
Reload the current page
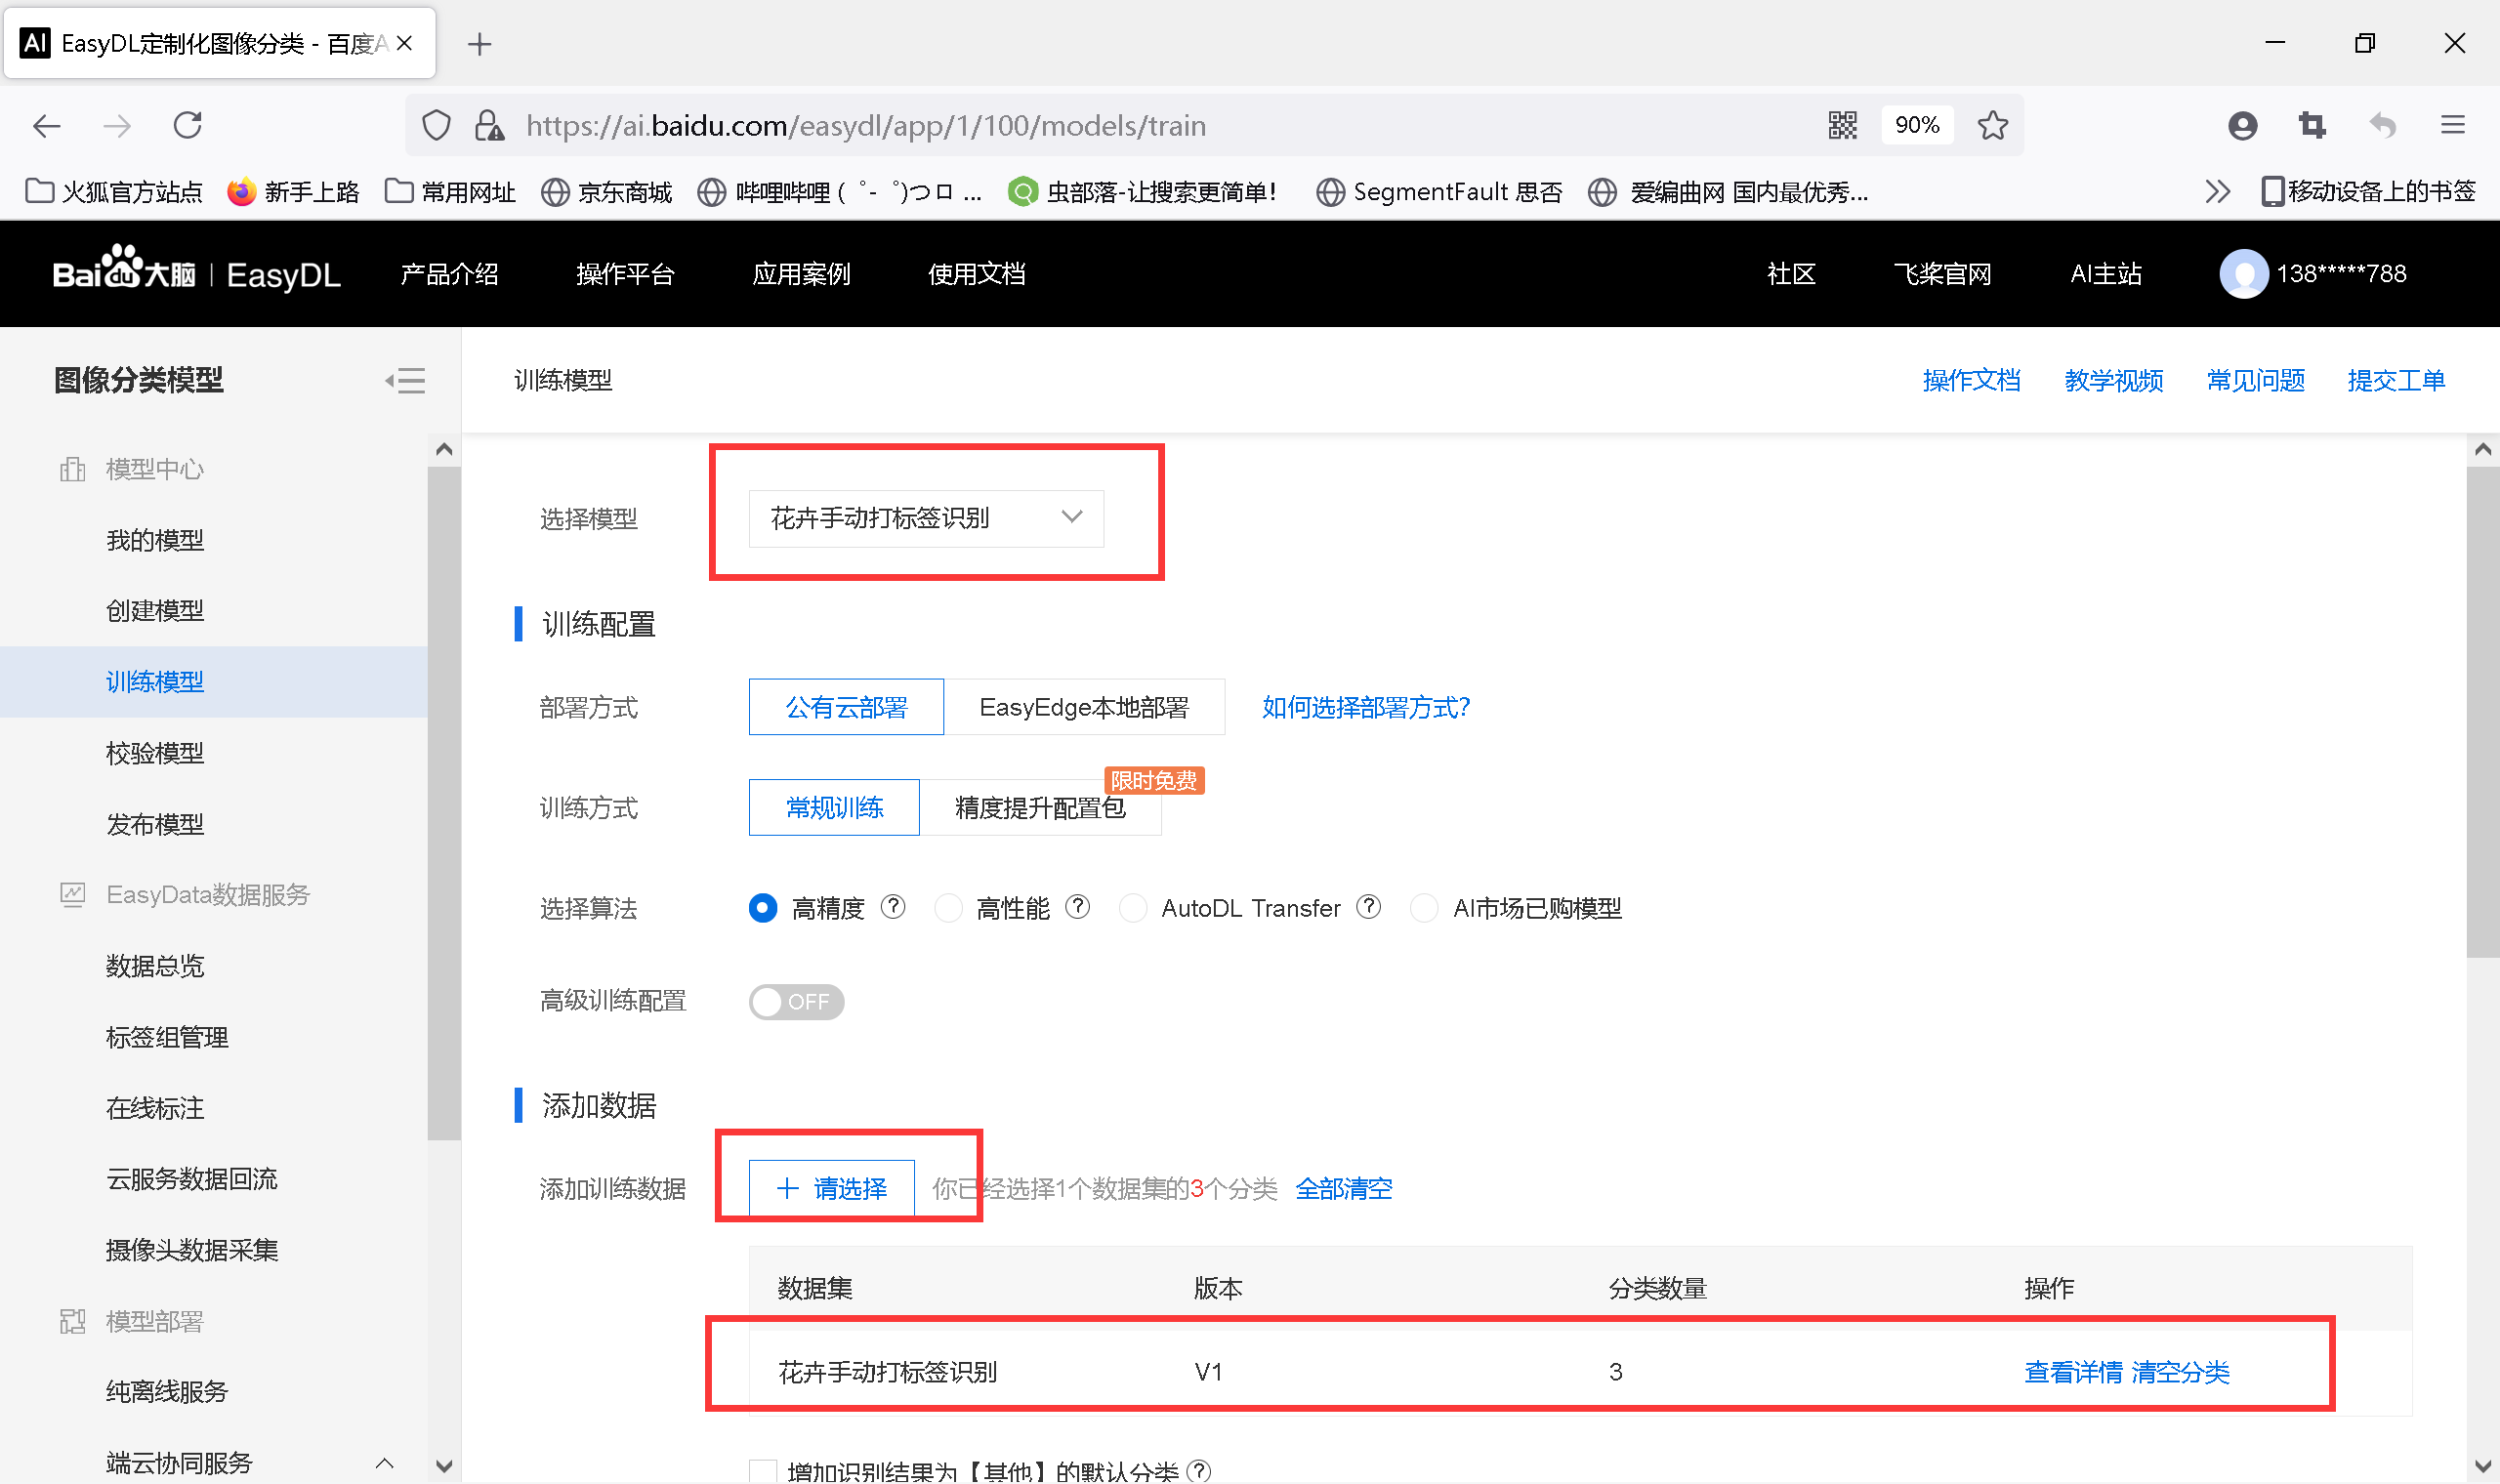(x=188, y=126)
